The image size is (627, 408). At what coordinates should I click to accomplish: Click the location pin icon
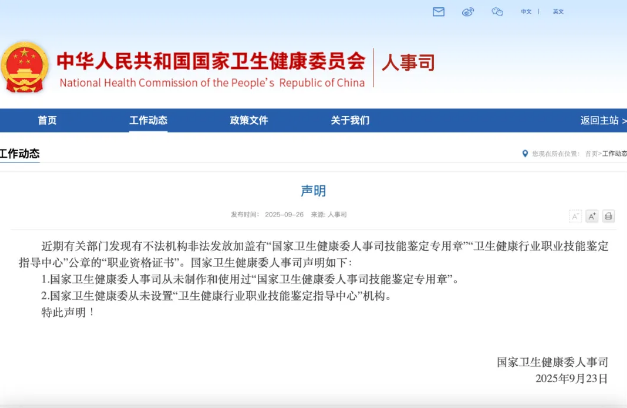525,154
